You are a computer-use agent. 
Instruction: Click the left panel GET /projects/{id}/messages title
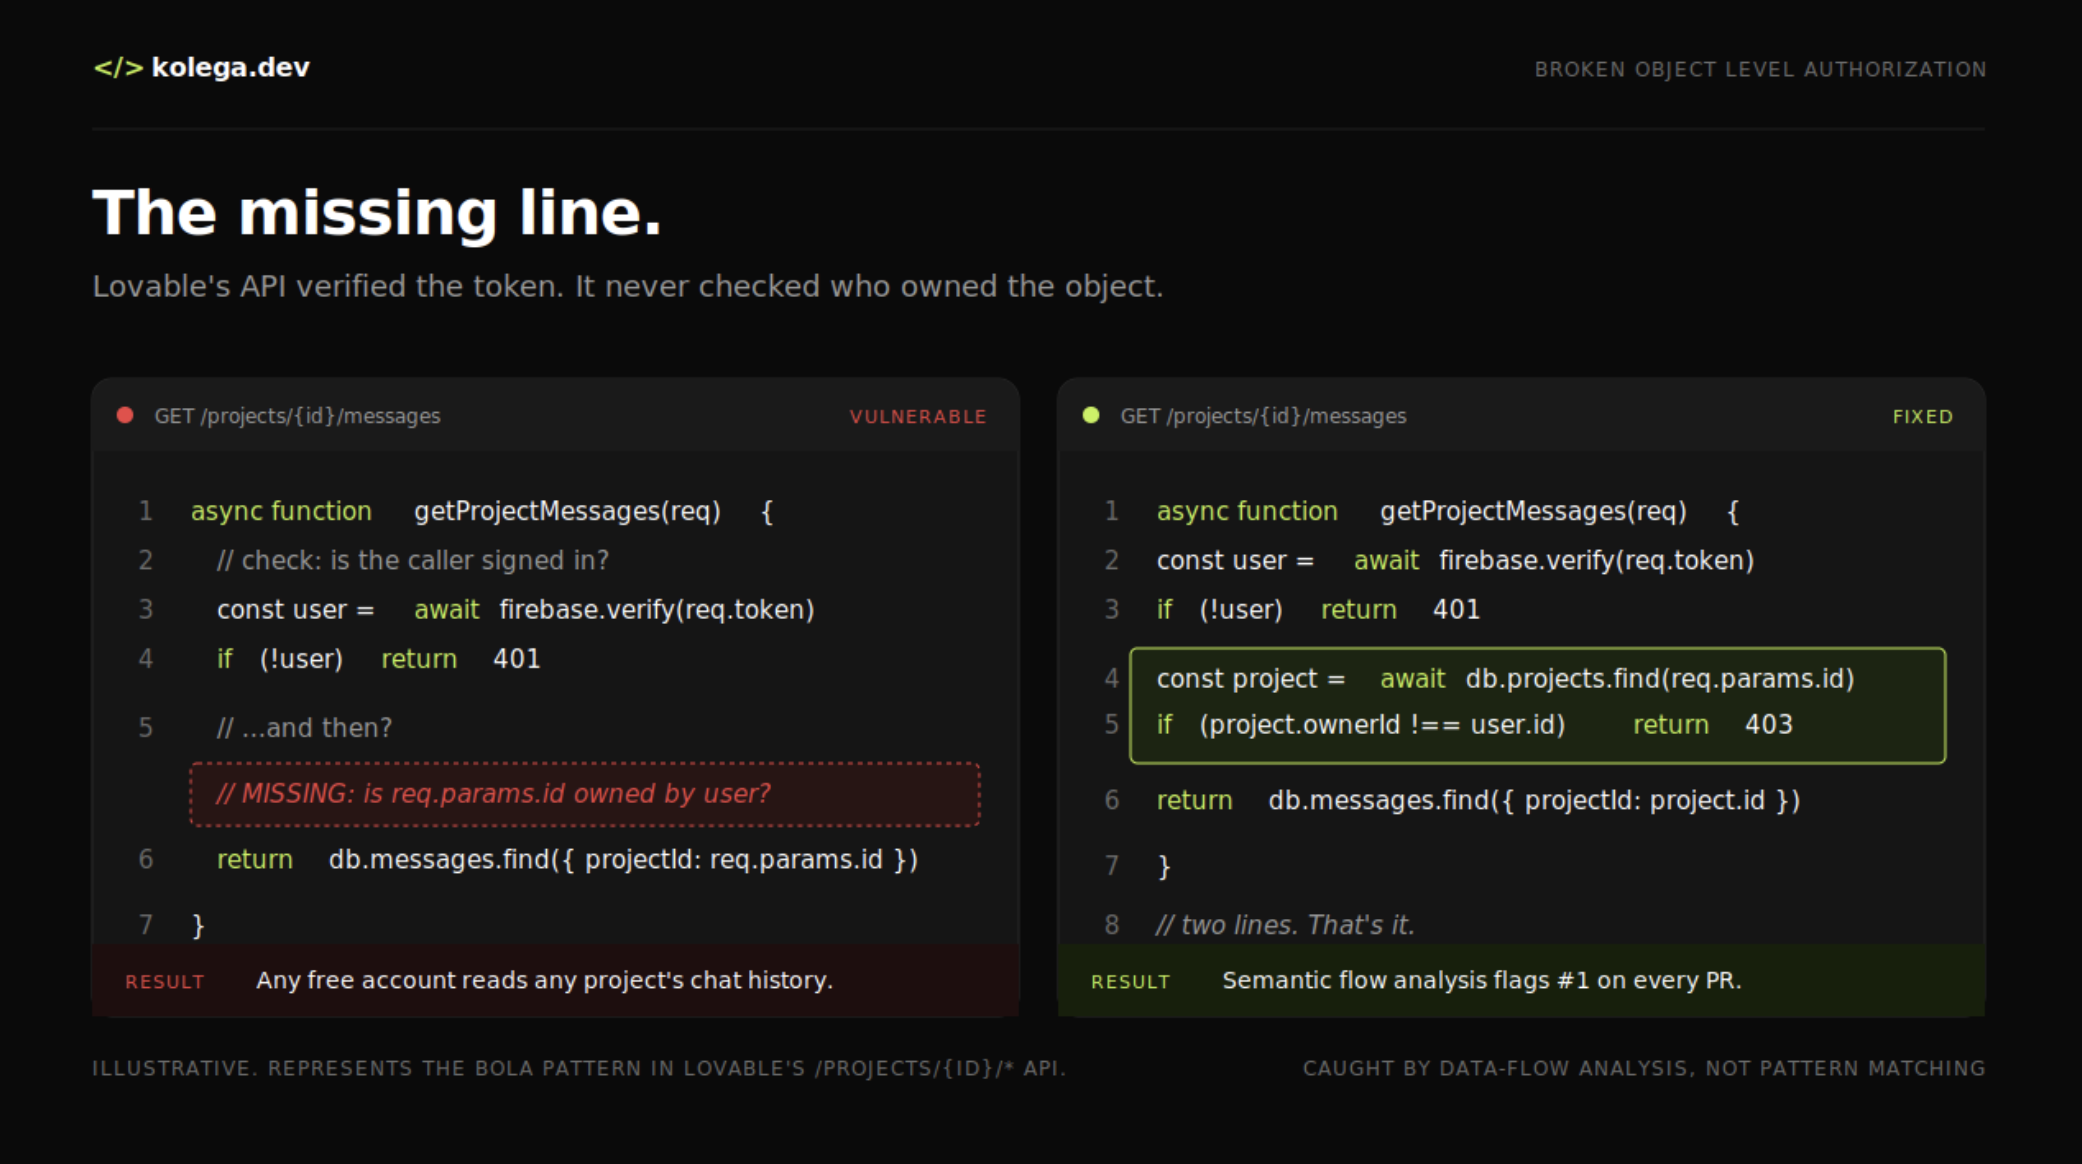tap(297, 416)
